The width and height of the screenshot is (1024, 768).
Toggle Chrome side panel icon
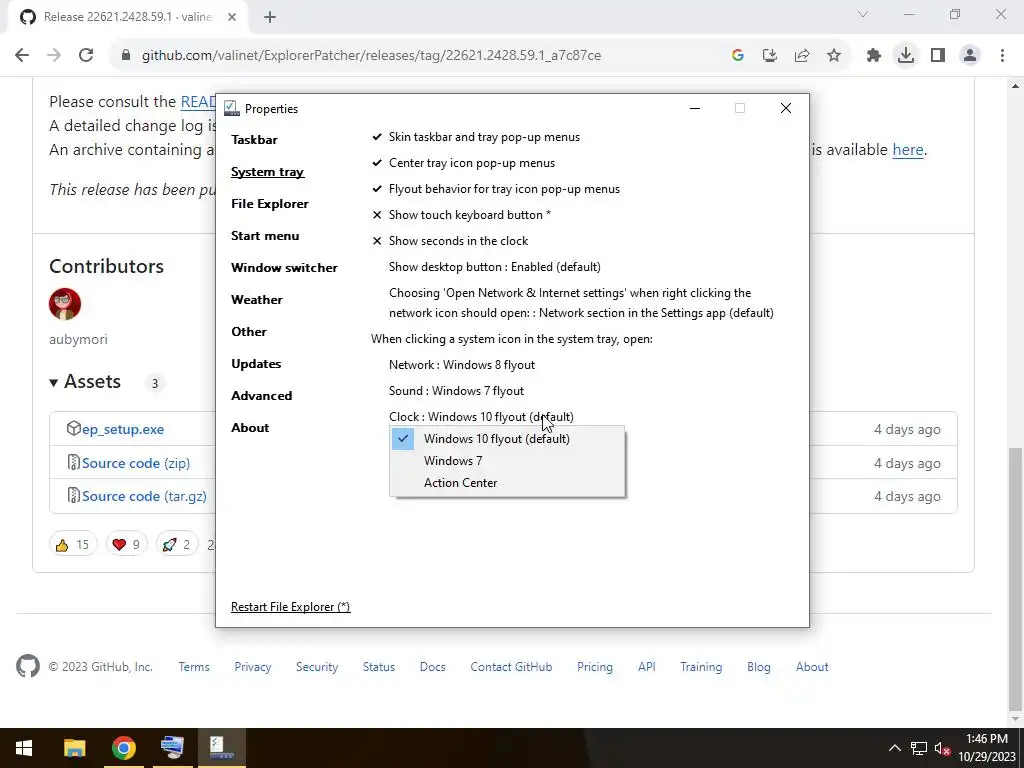(937, 56)
